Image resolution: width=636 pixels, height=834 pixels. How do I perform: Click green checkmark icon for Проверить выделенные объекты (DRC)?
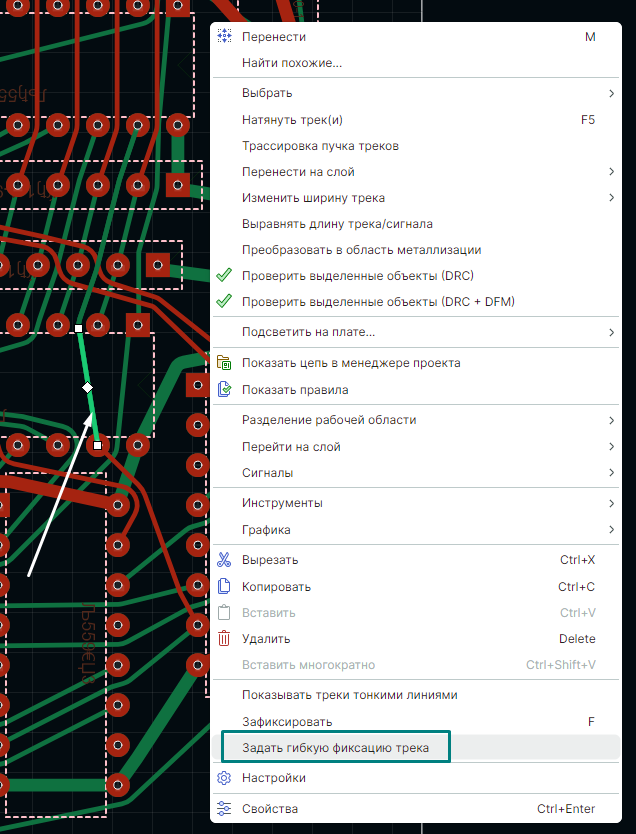(224, 276)
